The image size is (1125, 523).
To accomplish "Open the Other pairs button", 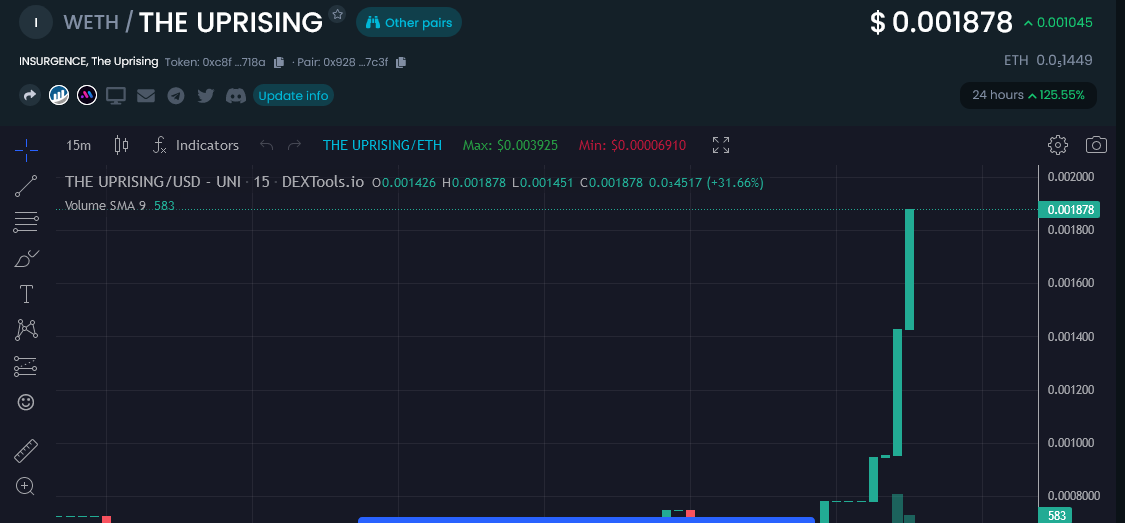I will [x=409, y=22].
